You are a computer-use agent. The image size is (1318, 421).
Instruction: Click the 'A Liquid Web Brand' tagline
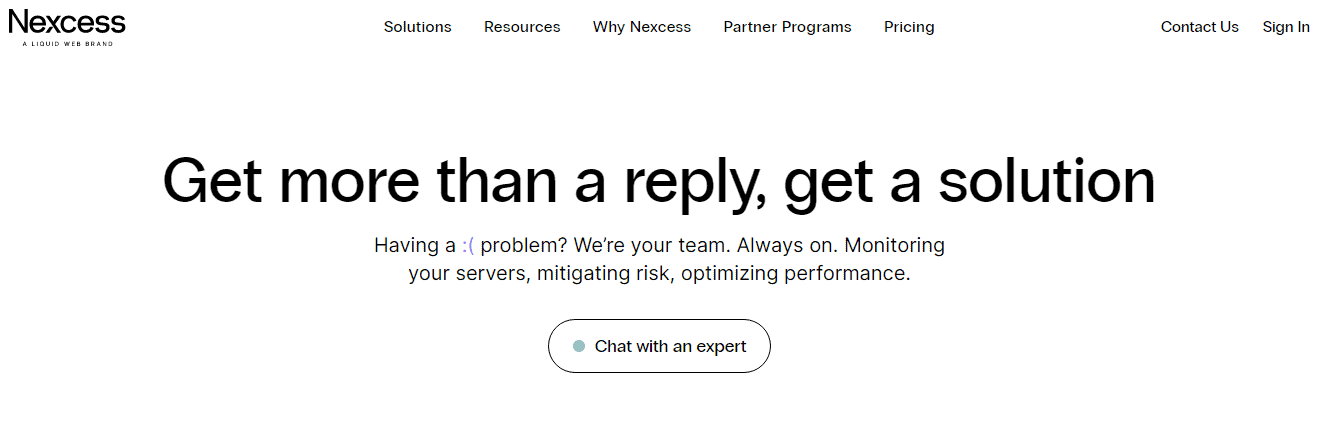tap(68, 44)
